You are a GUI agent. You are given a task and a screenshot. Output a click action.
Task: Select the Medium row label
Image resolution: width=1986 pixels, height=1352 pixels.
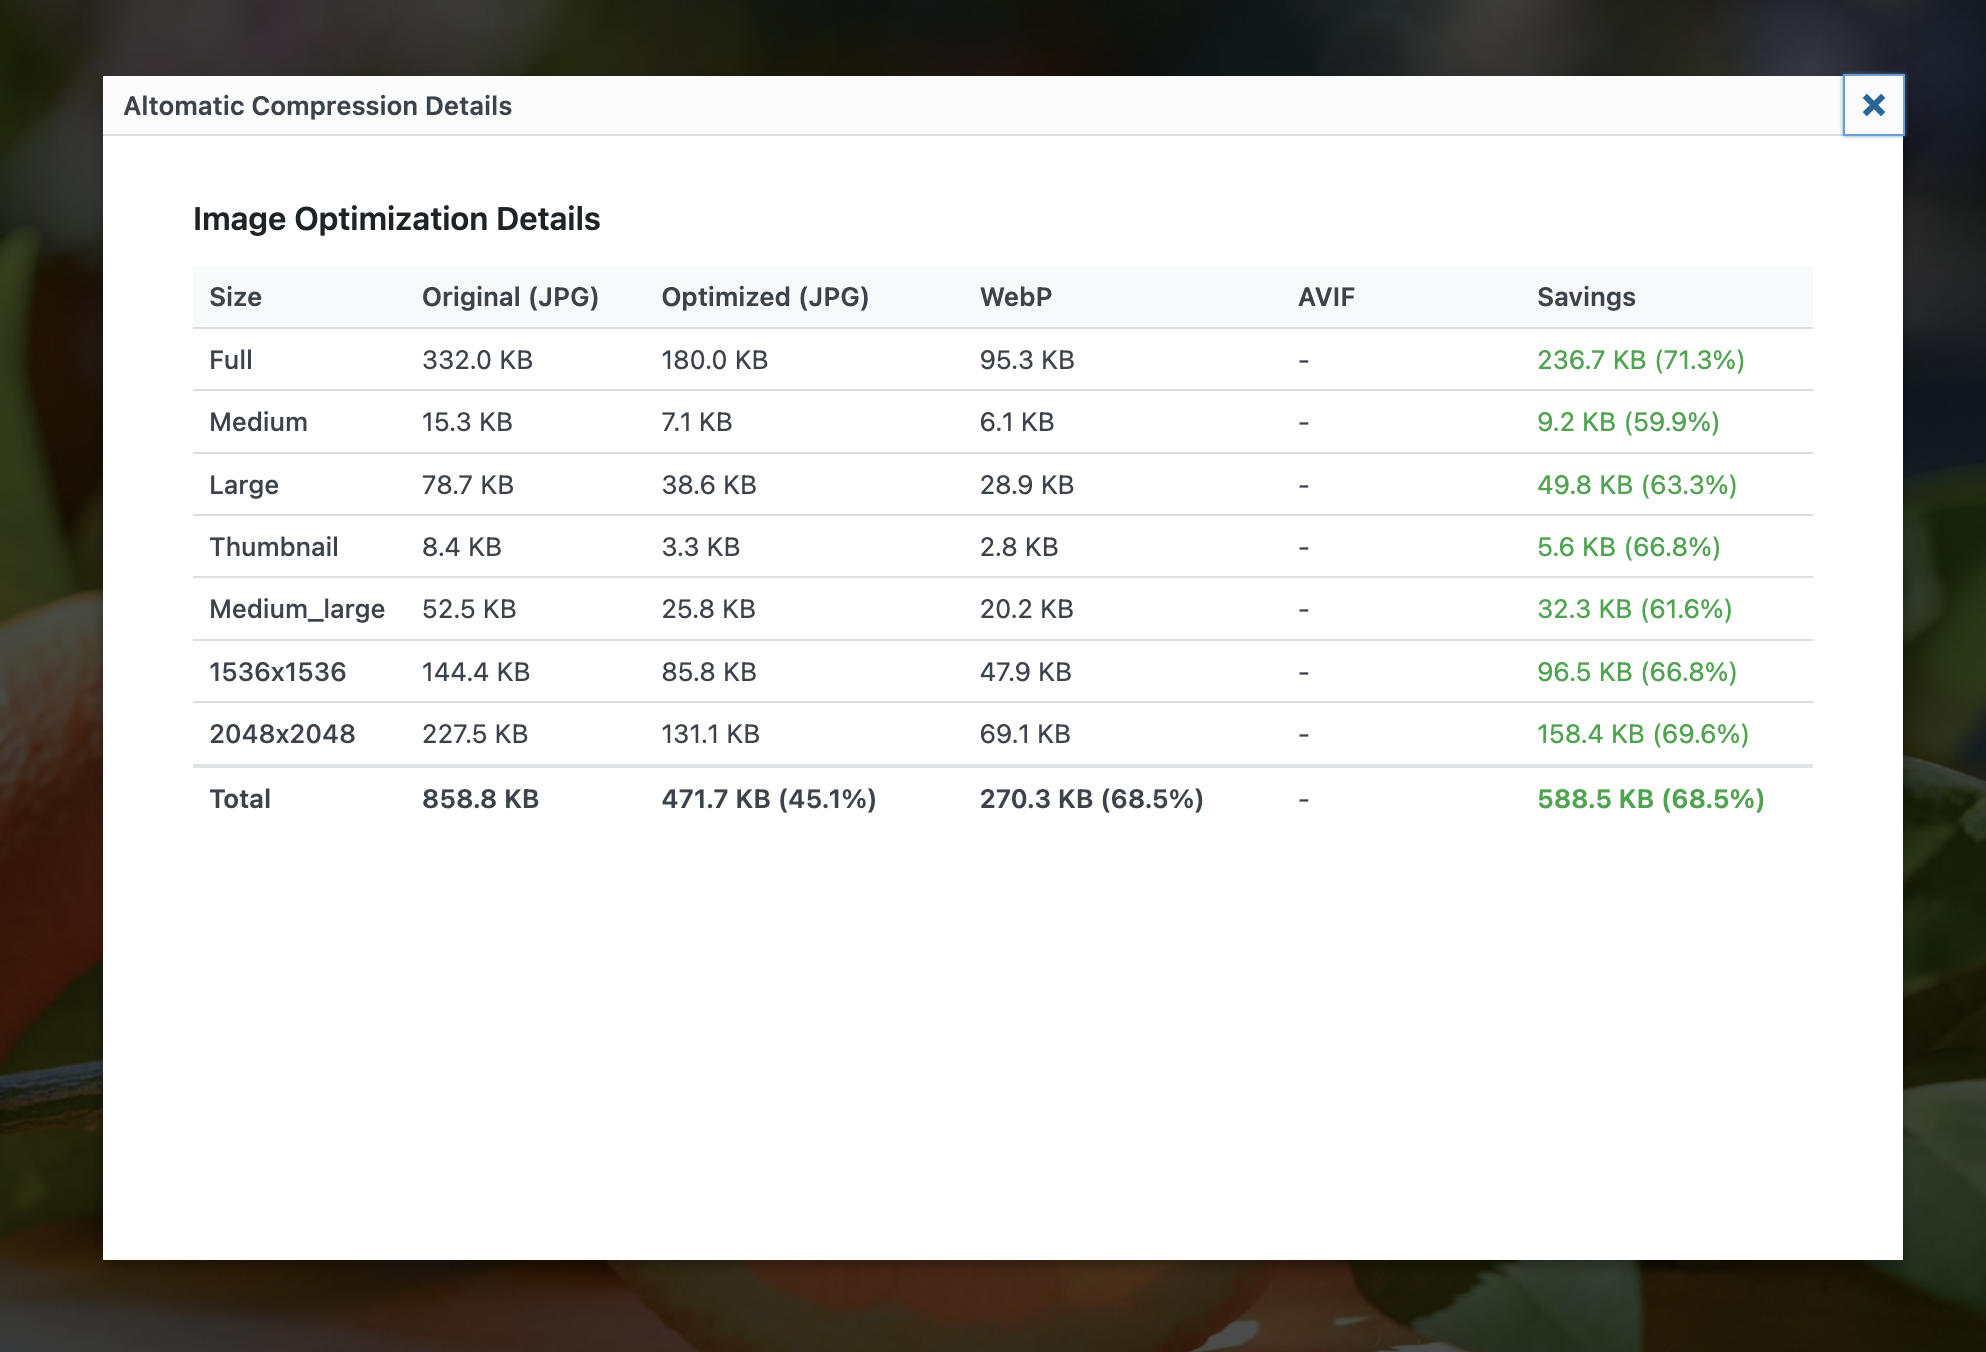(258, 422)
